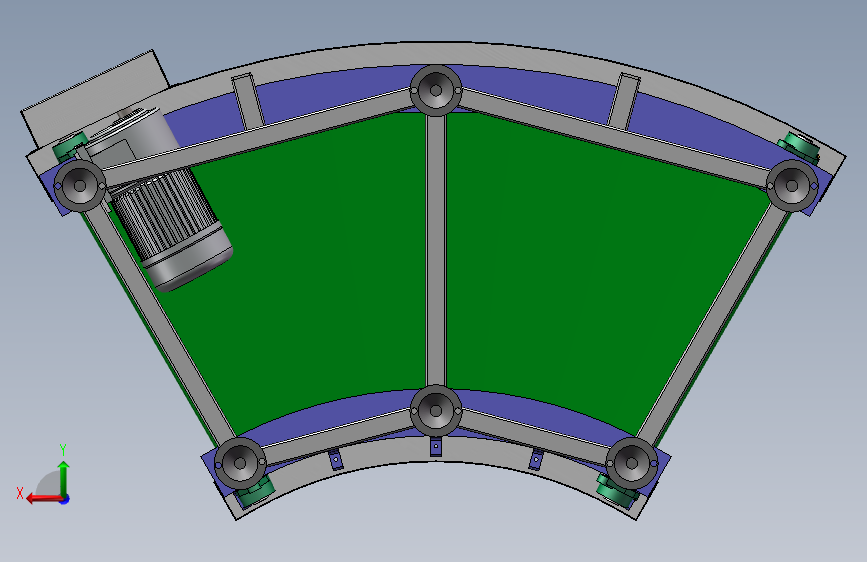Click the red X label on the triad

pyautogui.click(x=20, y=493)
